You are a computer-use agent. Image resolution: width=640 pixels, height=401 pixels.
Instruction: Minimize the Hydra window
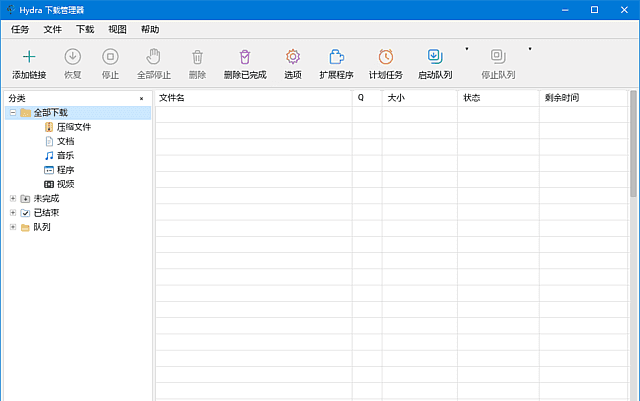coord(565,10)
